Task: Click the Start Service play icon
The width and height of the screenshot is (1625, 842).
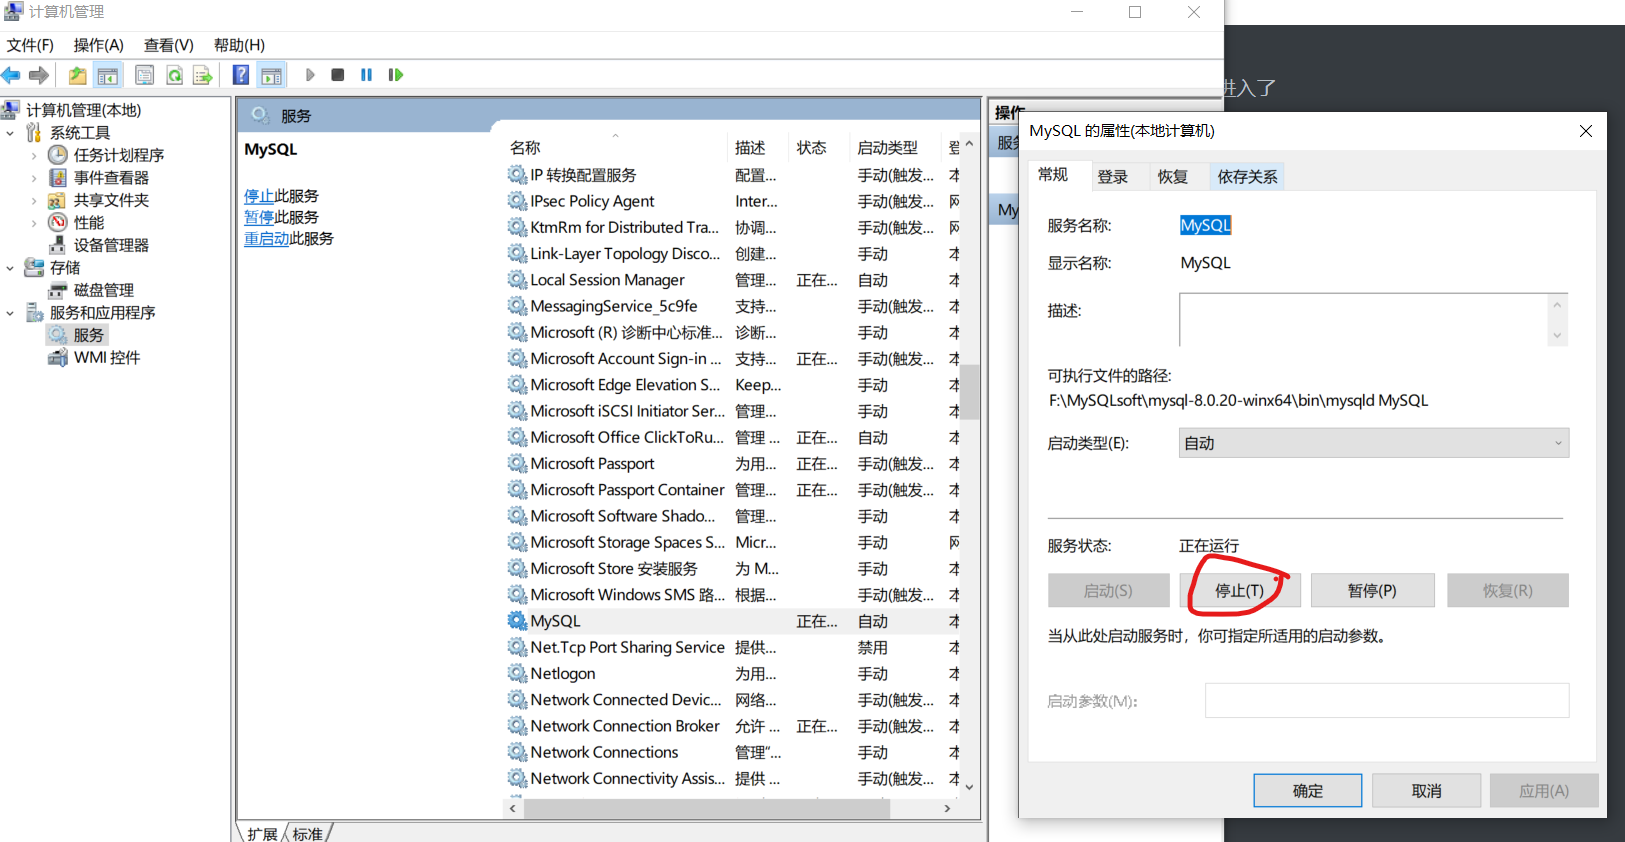Action: 310,75
